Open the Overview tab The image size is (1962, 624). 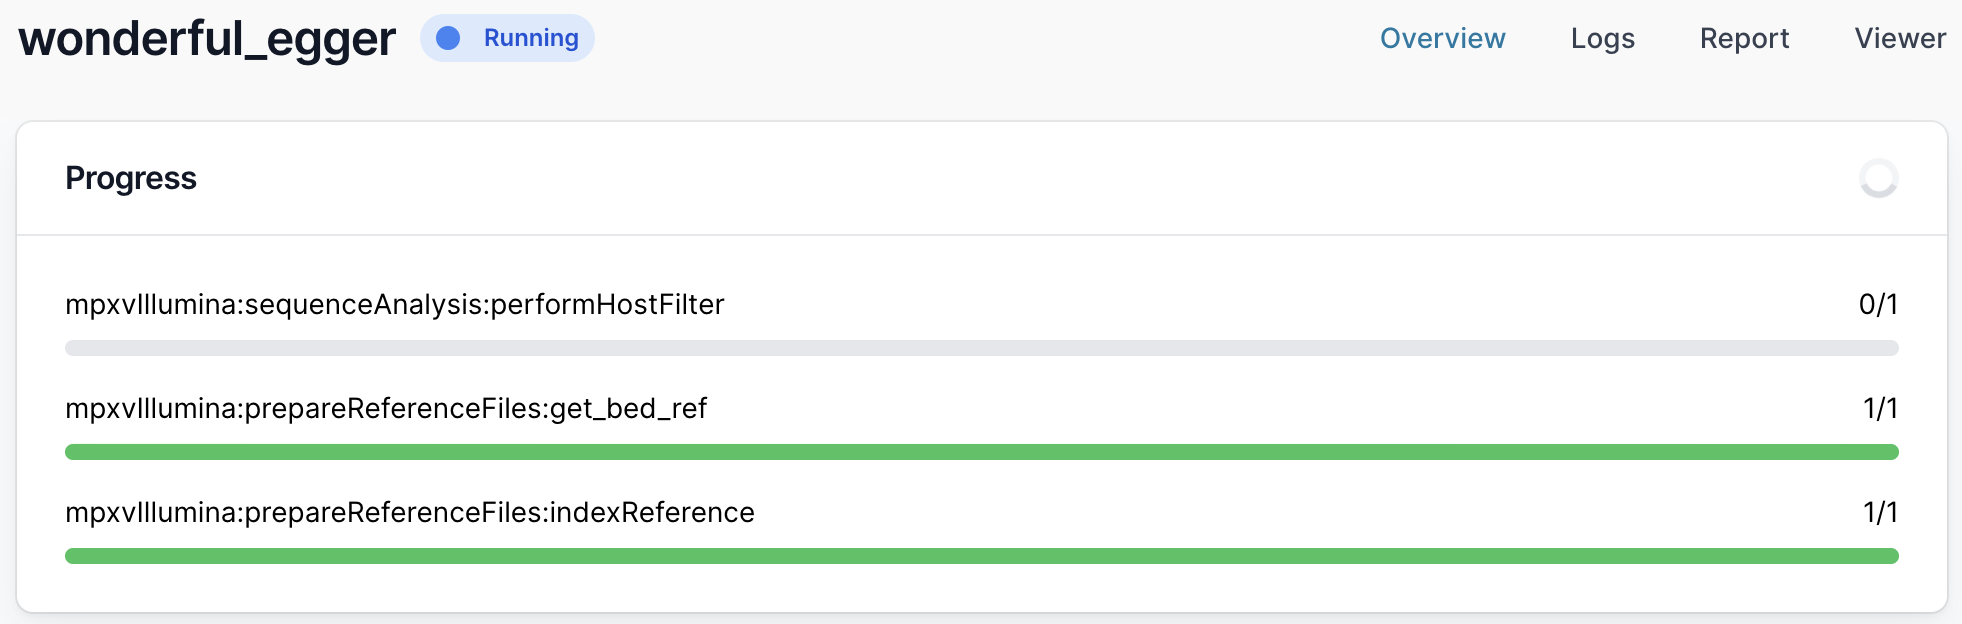tap(1442, 38)
